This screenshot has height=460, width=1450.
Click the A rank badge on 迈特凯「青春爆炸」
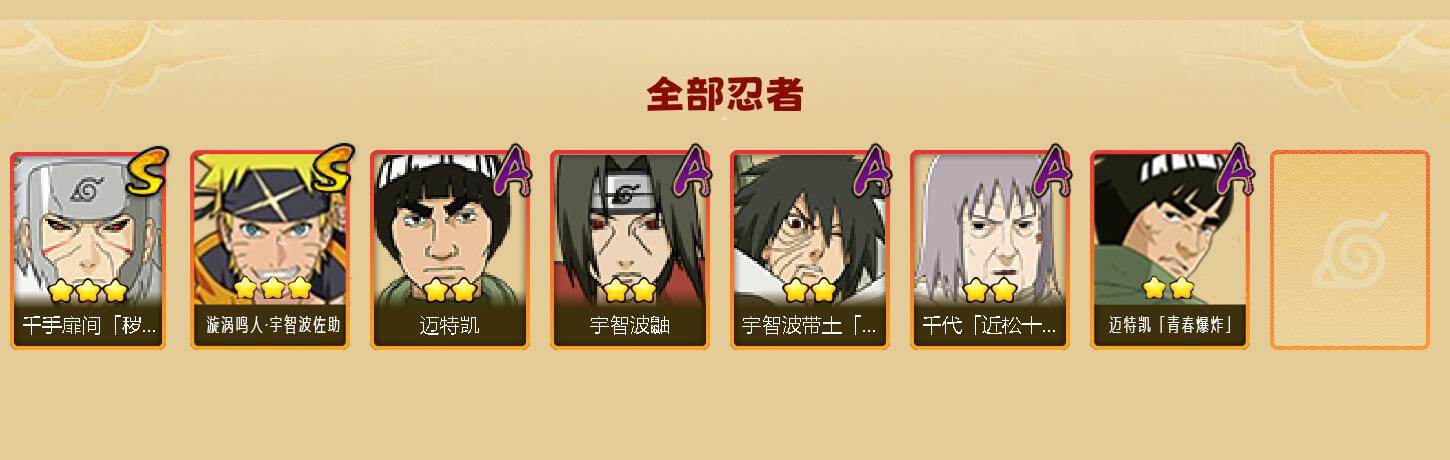tap(1236, 170)
